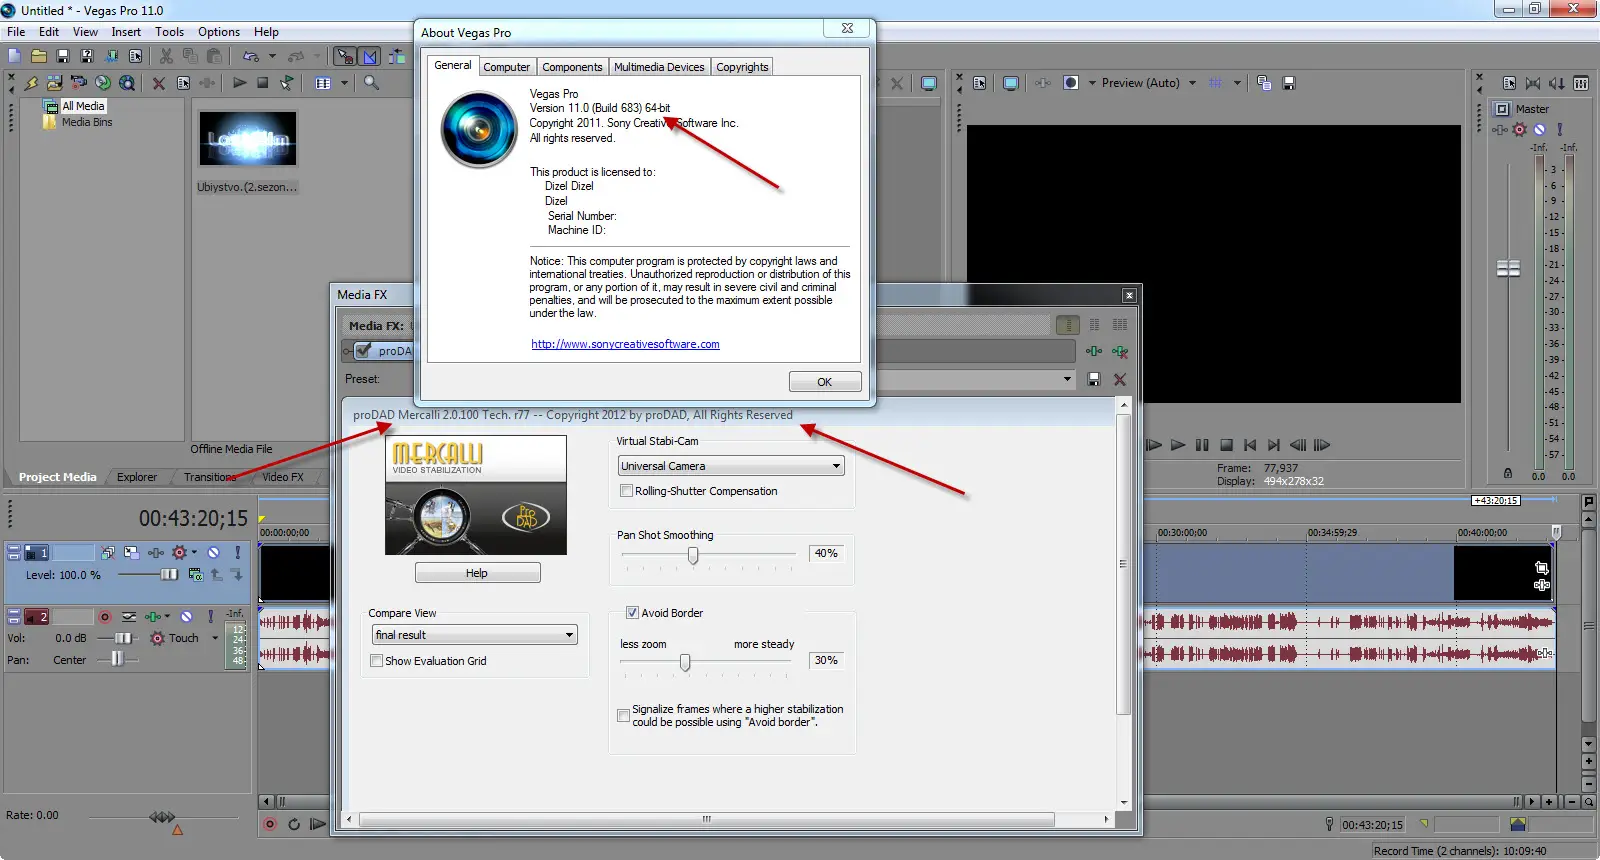Open the Options menu
Screen dimensions: 1600x860
coord(219,32)
